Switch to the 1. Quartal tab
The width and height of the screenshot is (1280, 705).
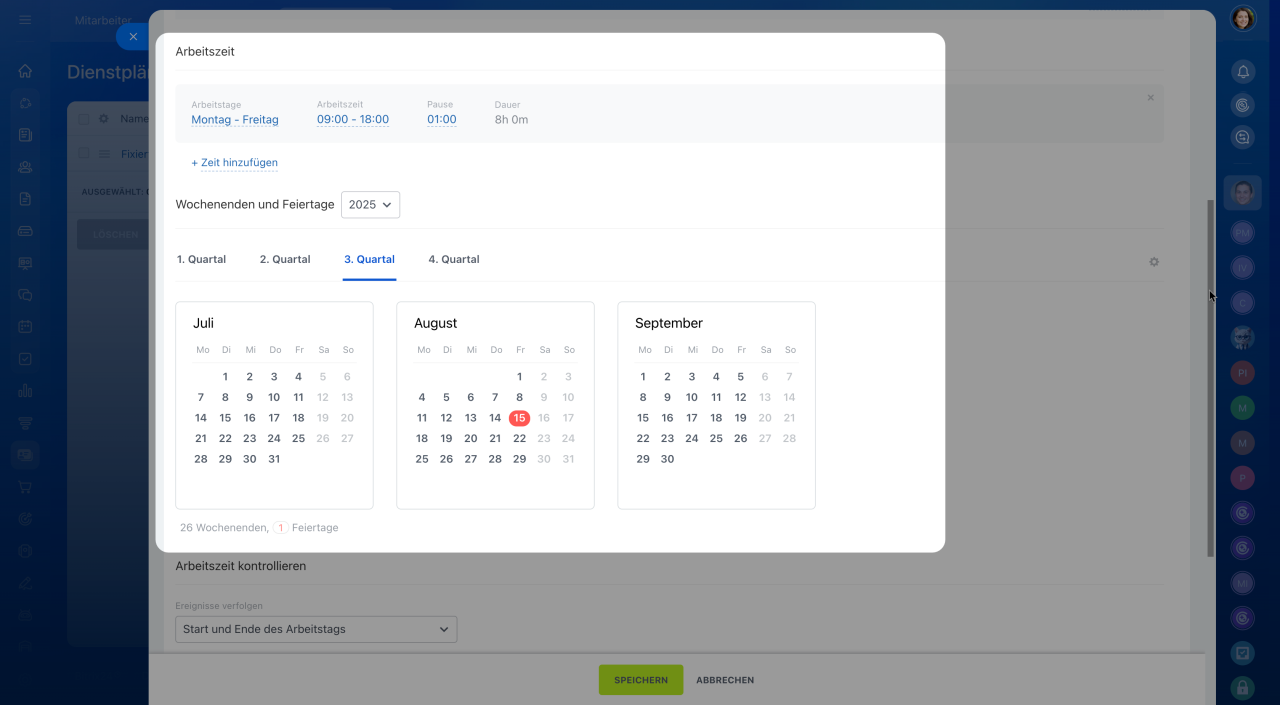[201, 259]
